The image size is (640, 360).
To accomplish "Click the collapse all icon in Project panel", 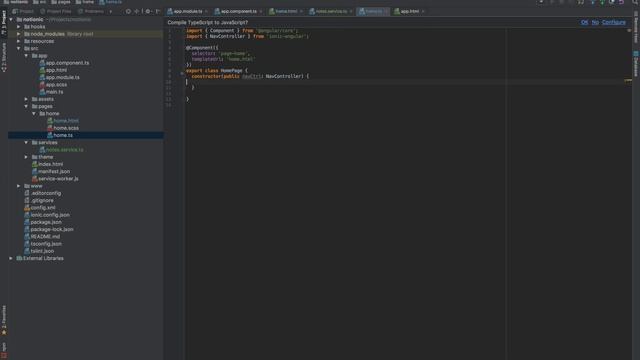I will pos(137,11).
